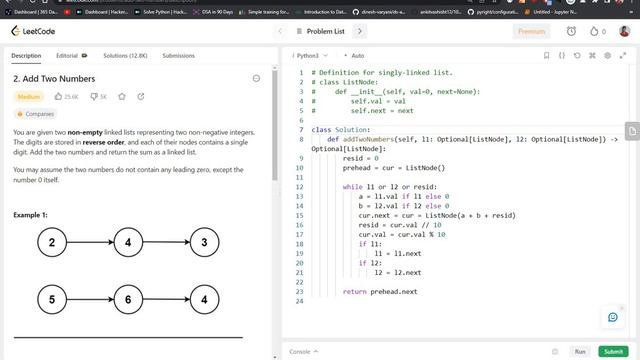Image resolution: width=640 pixels, height=360 pixels.
Task: Expand the Console panel
Action: click(303, 351)
